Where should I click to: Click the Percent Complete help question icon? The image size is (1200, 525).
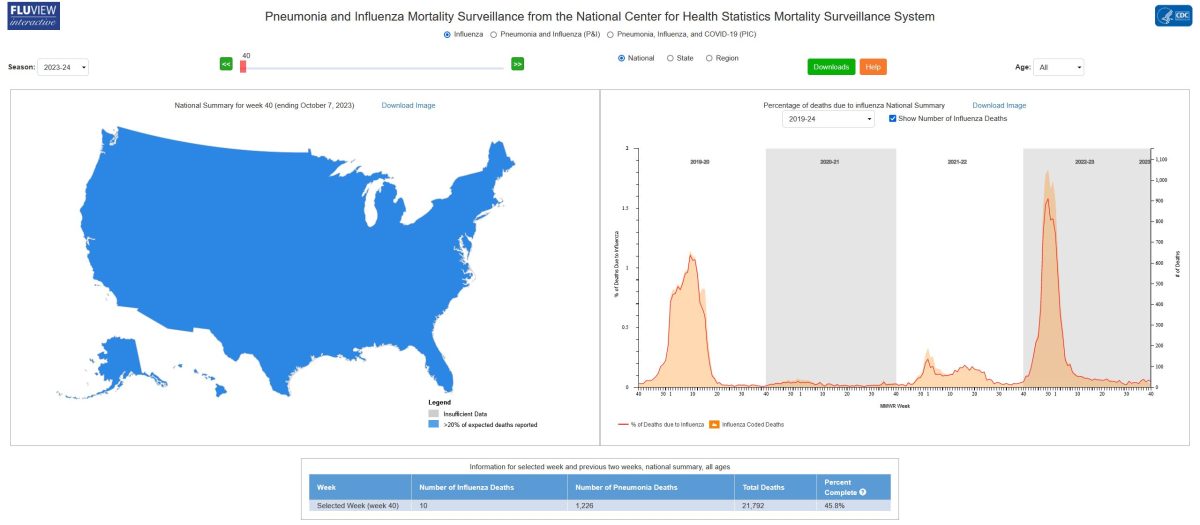[862, 492]
